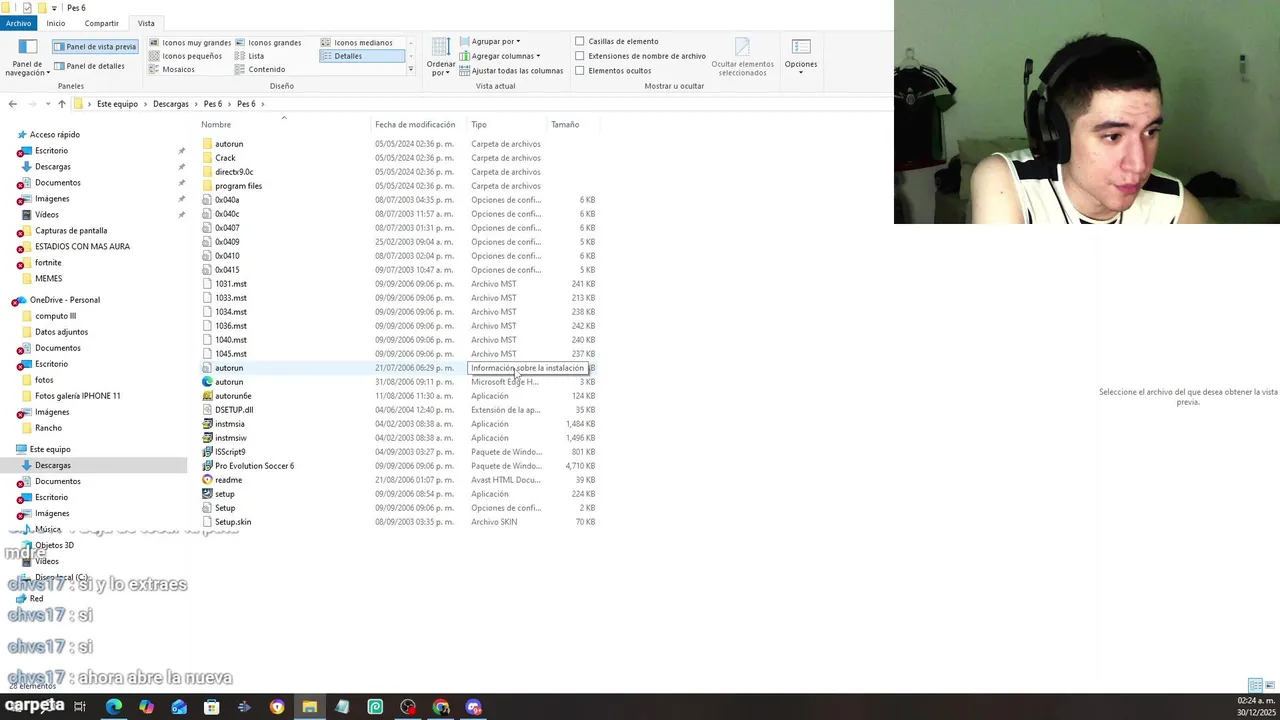Screen dimensions: 1280x720
Task: Open the Agrupar por dropdown
Action: [x=490, y=41]
